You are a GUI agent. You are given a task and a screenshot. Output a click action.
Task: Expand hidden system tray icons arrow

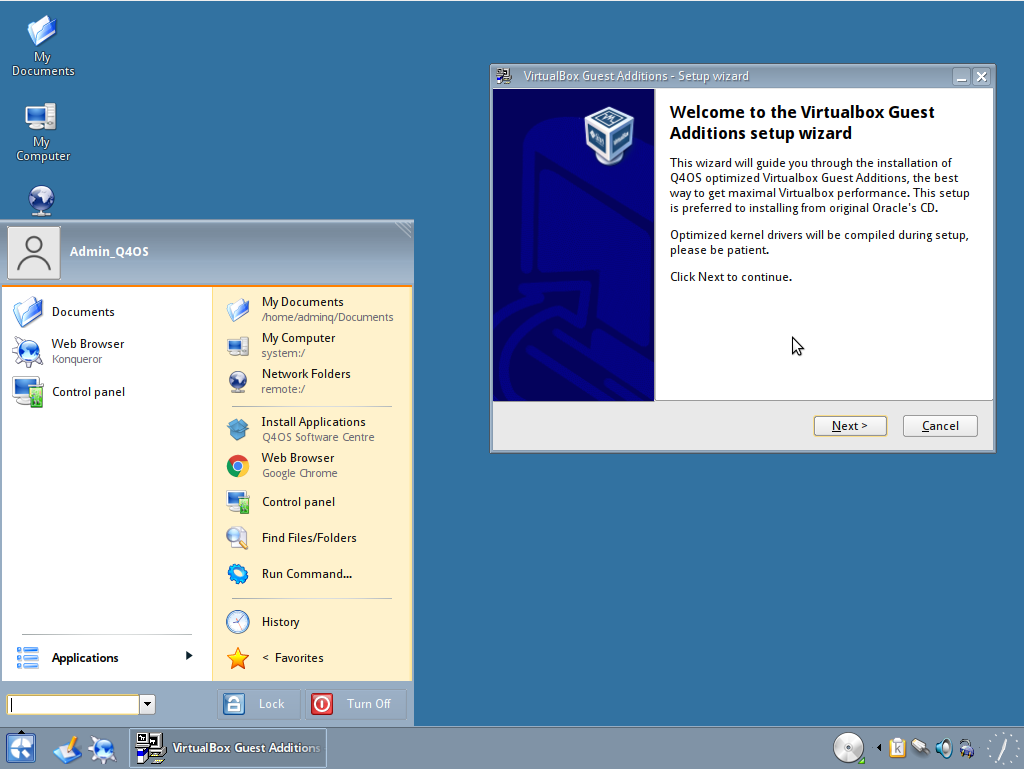click(879, 747)
